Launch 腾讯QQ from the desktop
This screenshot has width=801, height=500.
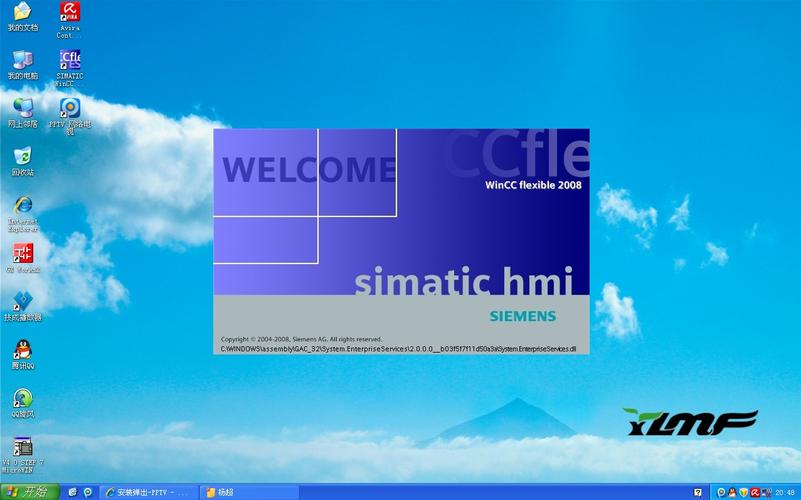tap(22, 354)
